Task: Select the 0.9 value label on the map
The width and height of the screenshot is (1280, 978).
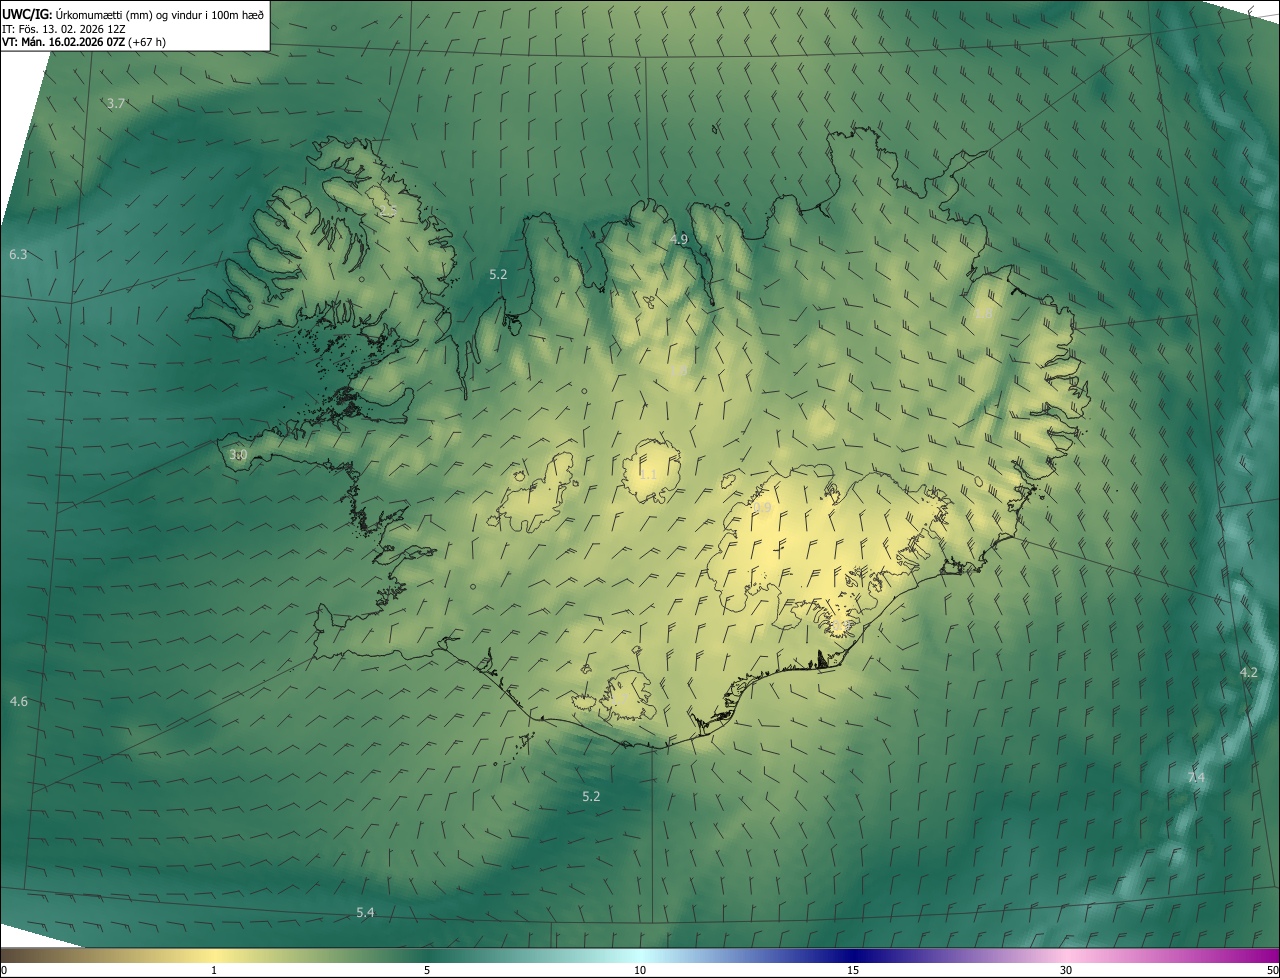Action: [x=763, y=509]
